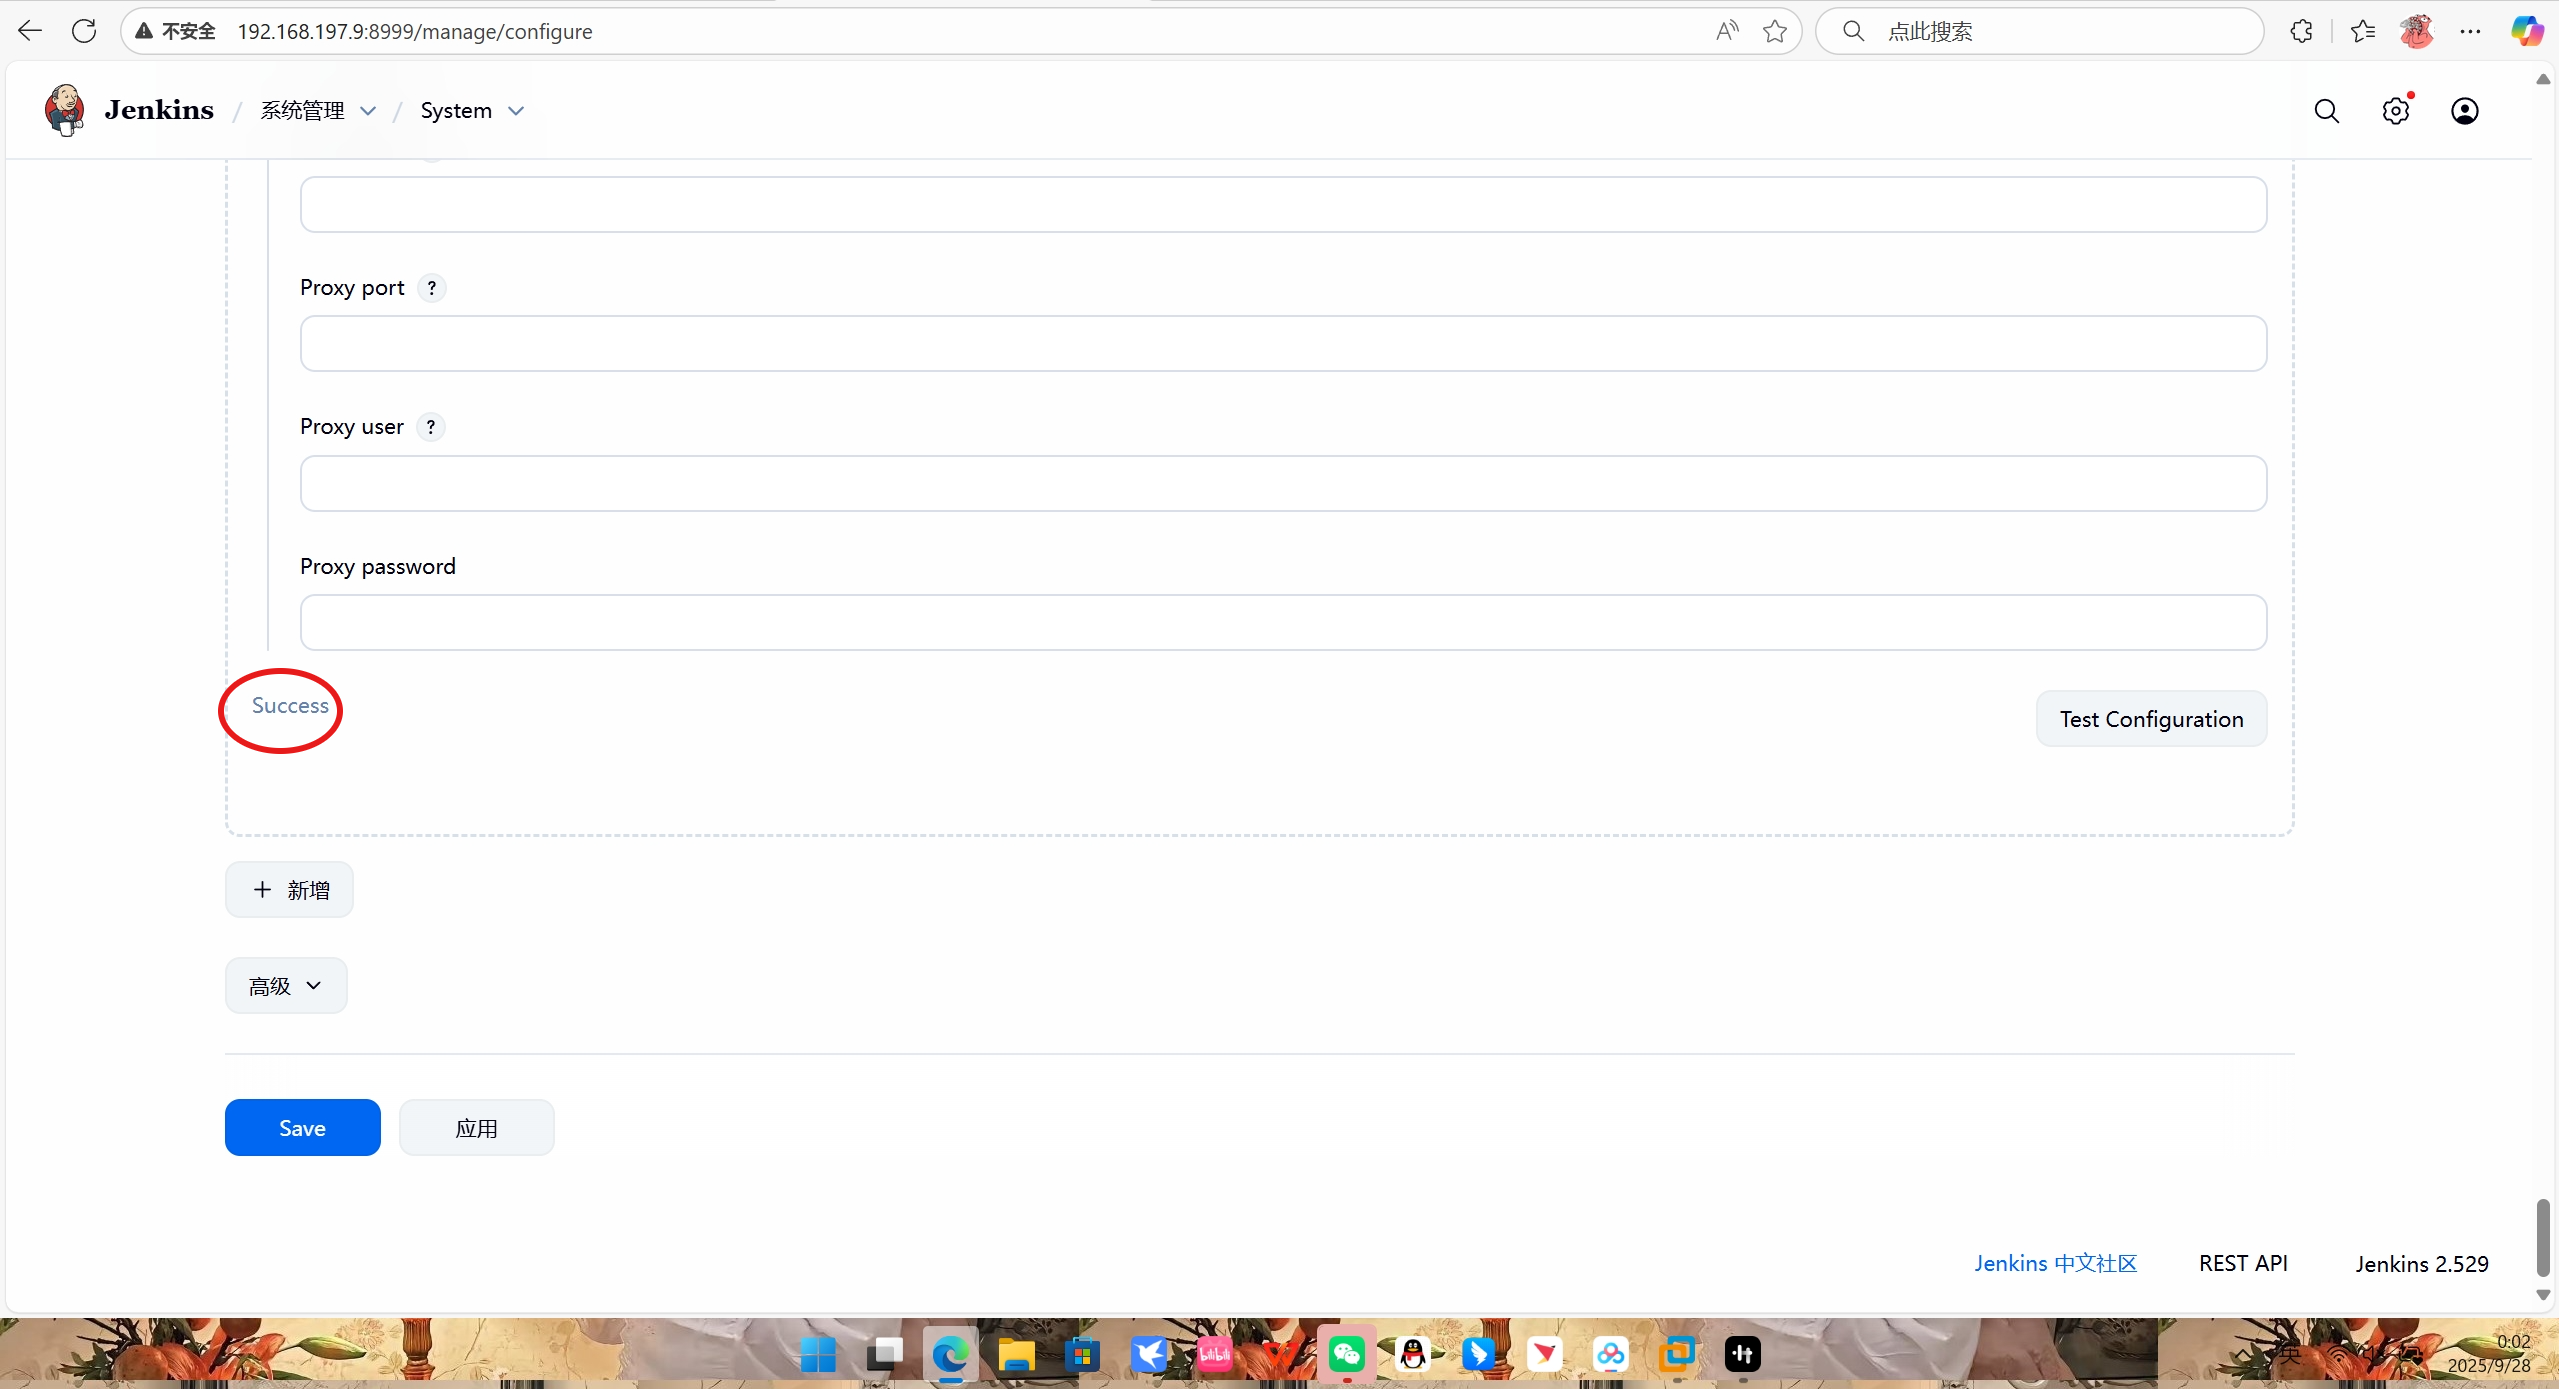Focus the Proxy user input field
Viewport: 2559px width, 1389px height.
click(1283, 484)
